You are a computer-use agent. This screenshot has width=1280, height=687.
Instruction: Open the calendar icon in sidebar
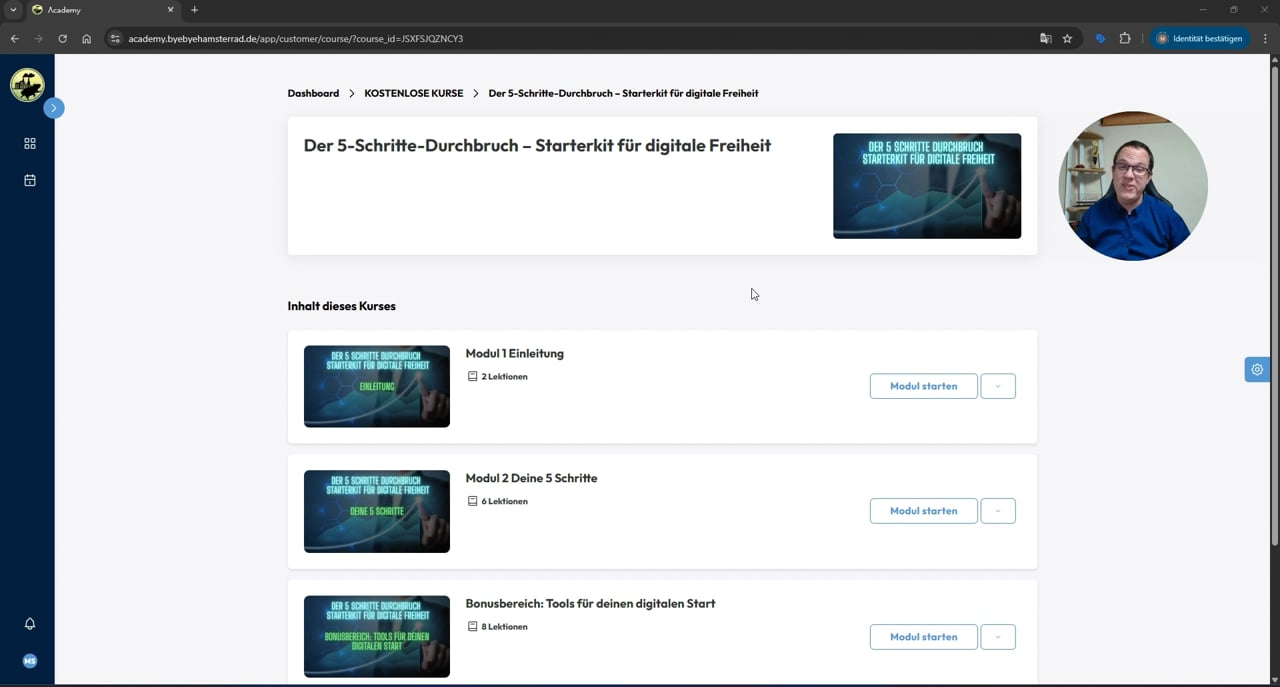tap(30, 181)
